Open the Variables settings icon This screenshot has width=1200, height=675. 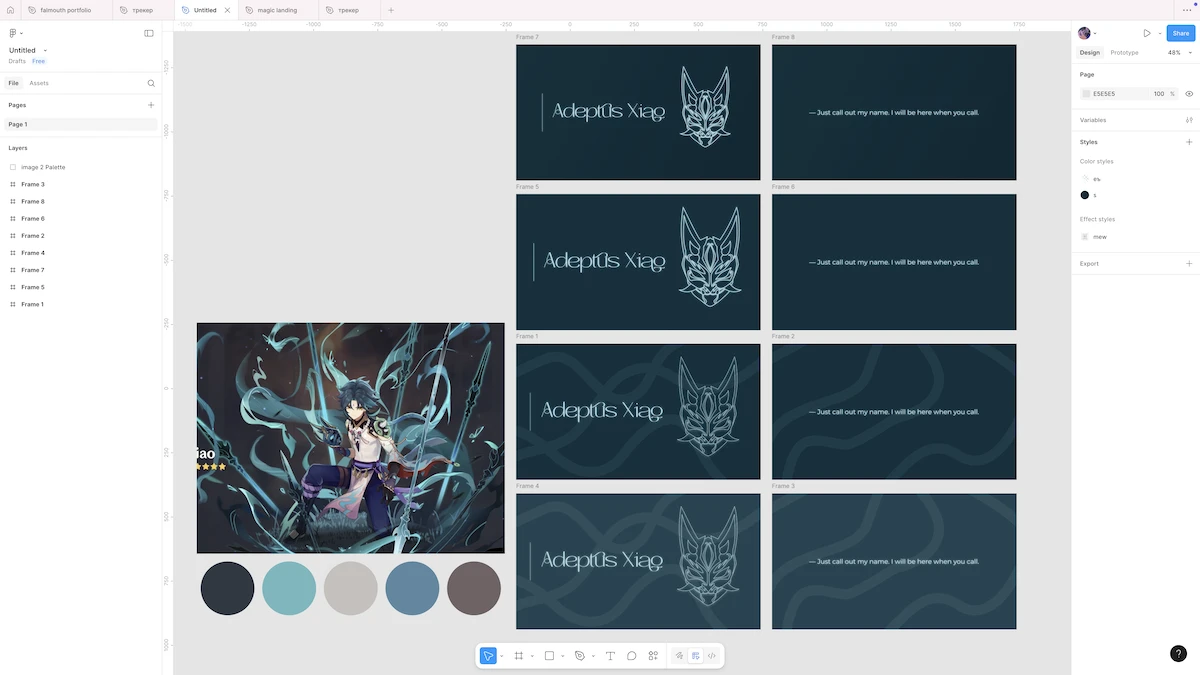click(x=1189, y=120)
